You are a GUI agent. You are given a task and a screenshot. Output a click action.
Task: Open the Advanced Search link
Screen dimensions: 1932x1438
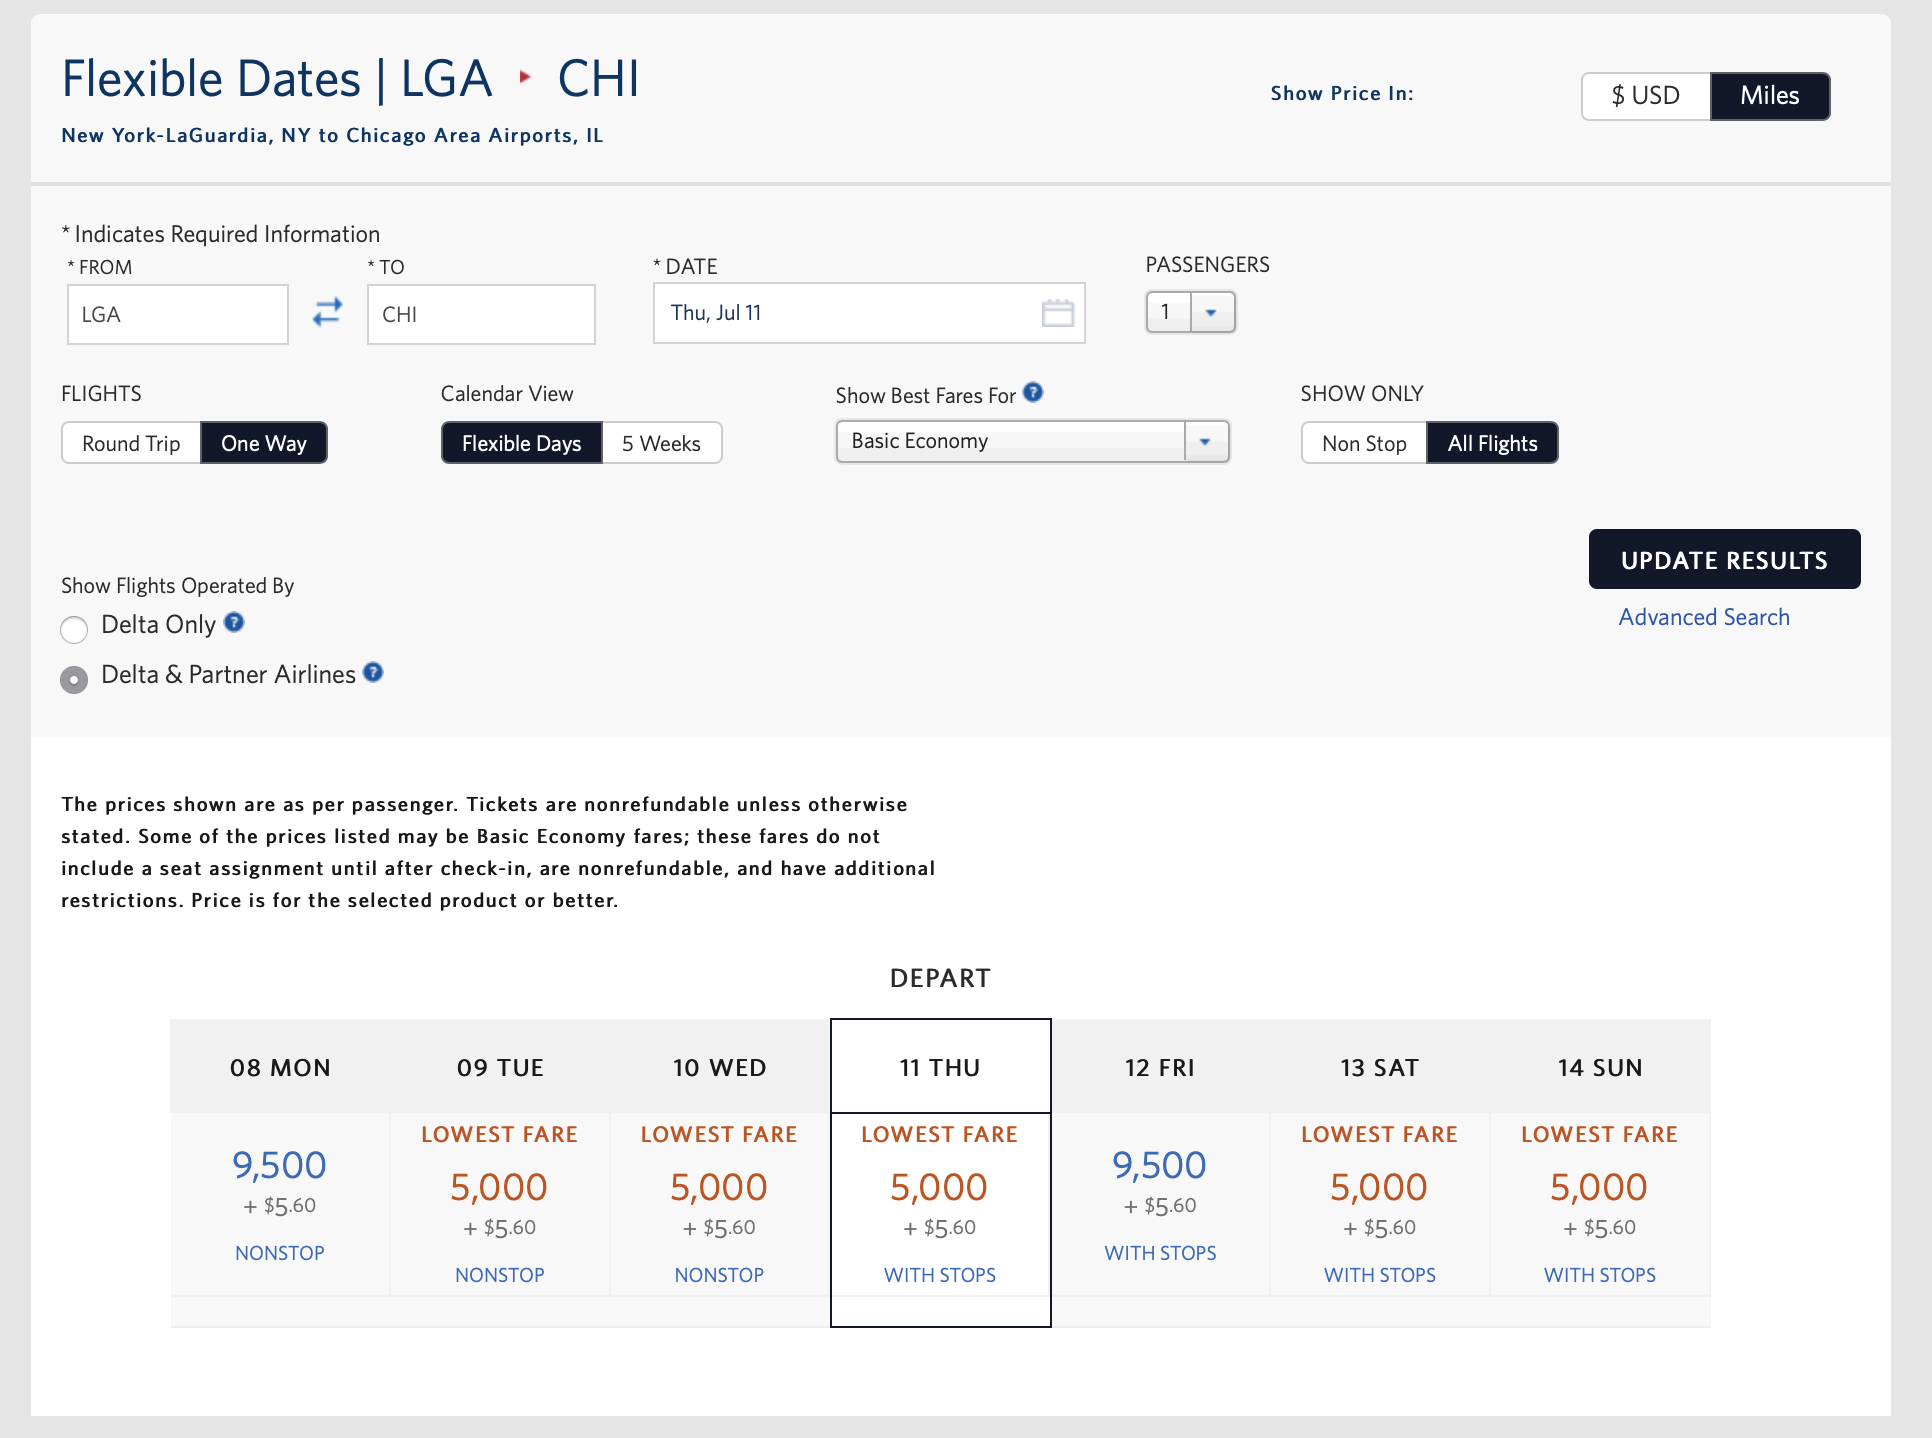tap(1704, 617)
